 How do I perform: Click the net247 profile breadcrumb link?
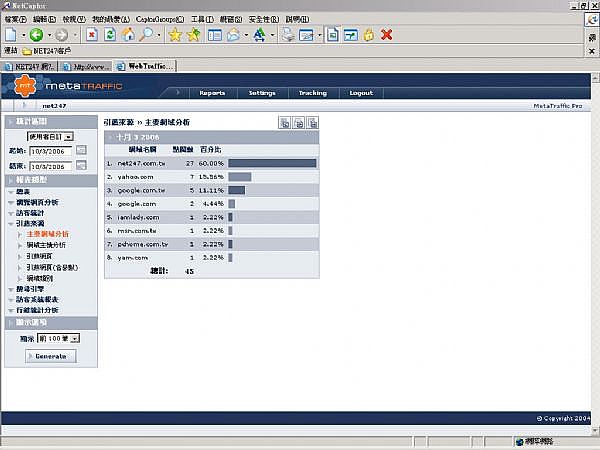[x=54, y=106]
